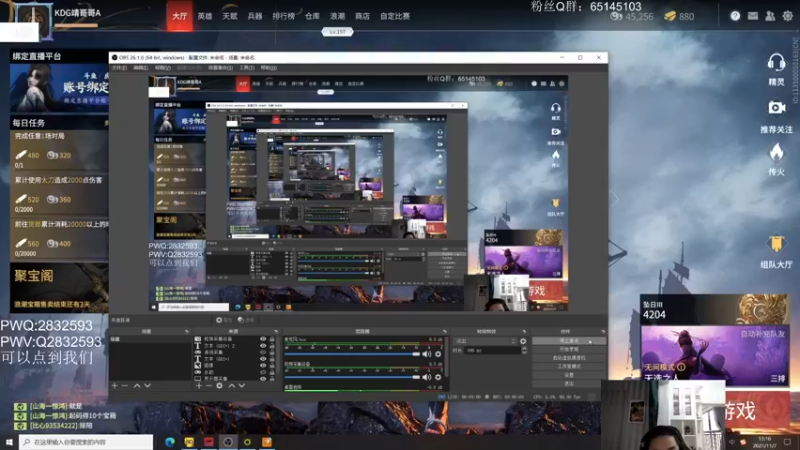This screenshot has width=800, height=450.
Task: Pop out the 控件 dock panel
Action: pos(603,332)
